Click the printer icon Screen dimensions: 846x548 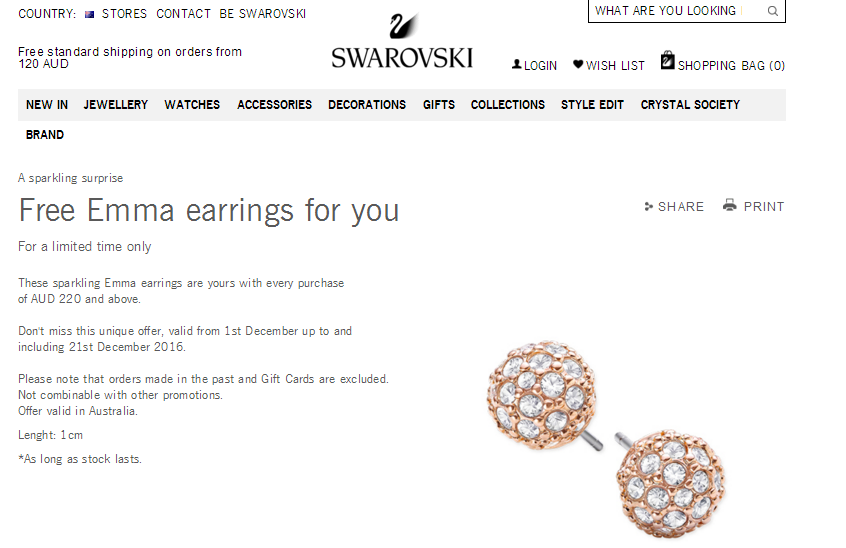(x=729, y=205)
